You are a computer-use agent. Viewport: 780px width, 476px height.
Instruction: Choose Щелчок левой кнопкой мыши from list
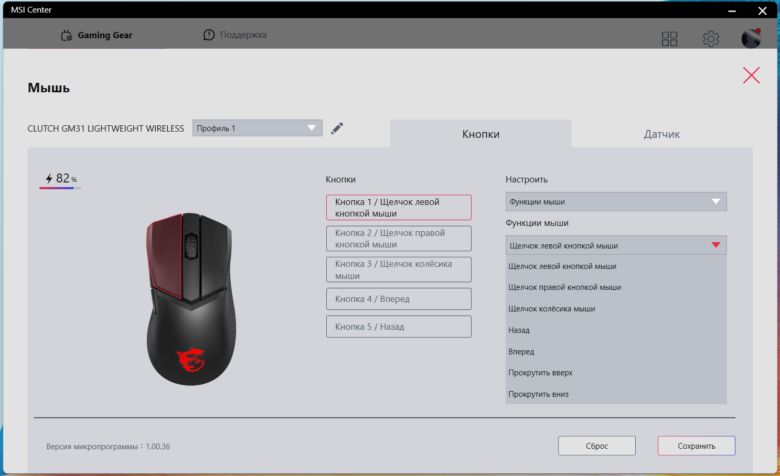[616, 266]
